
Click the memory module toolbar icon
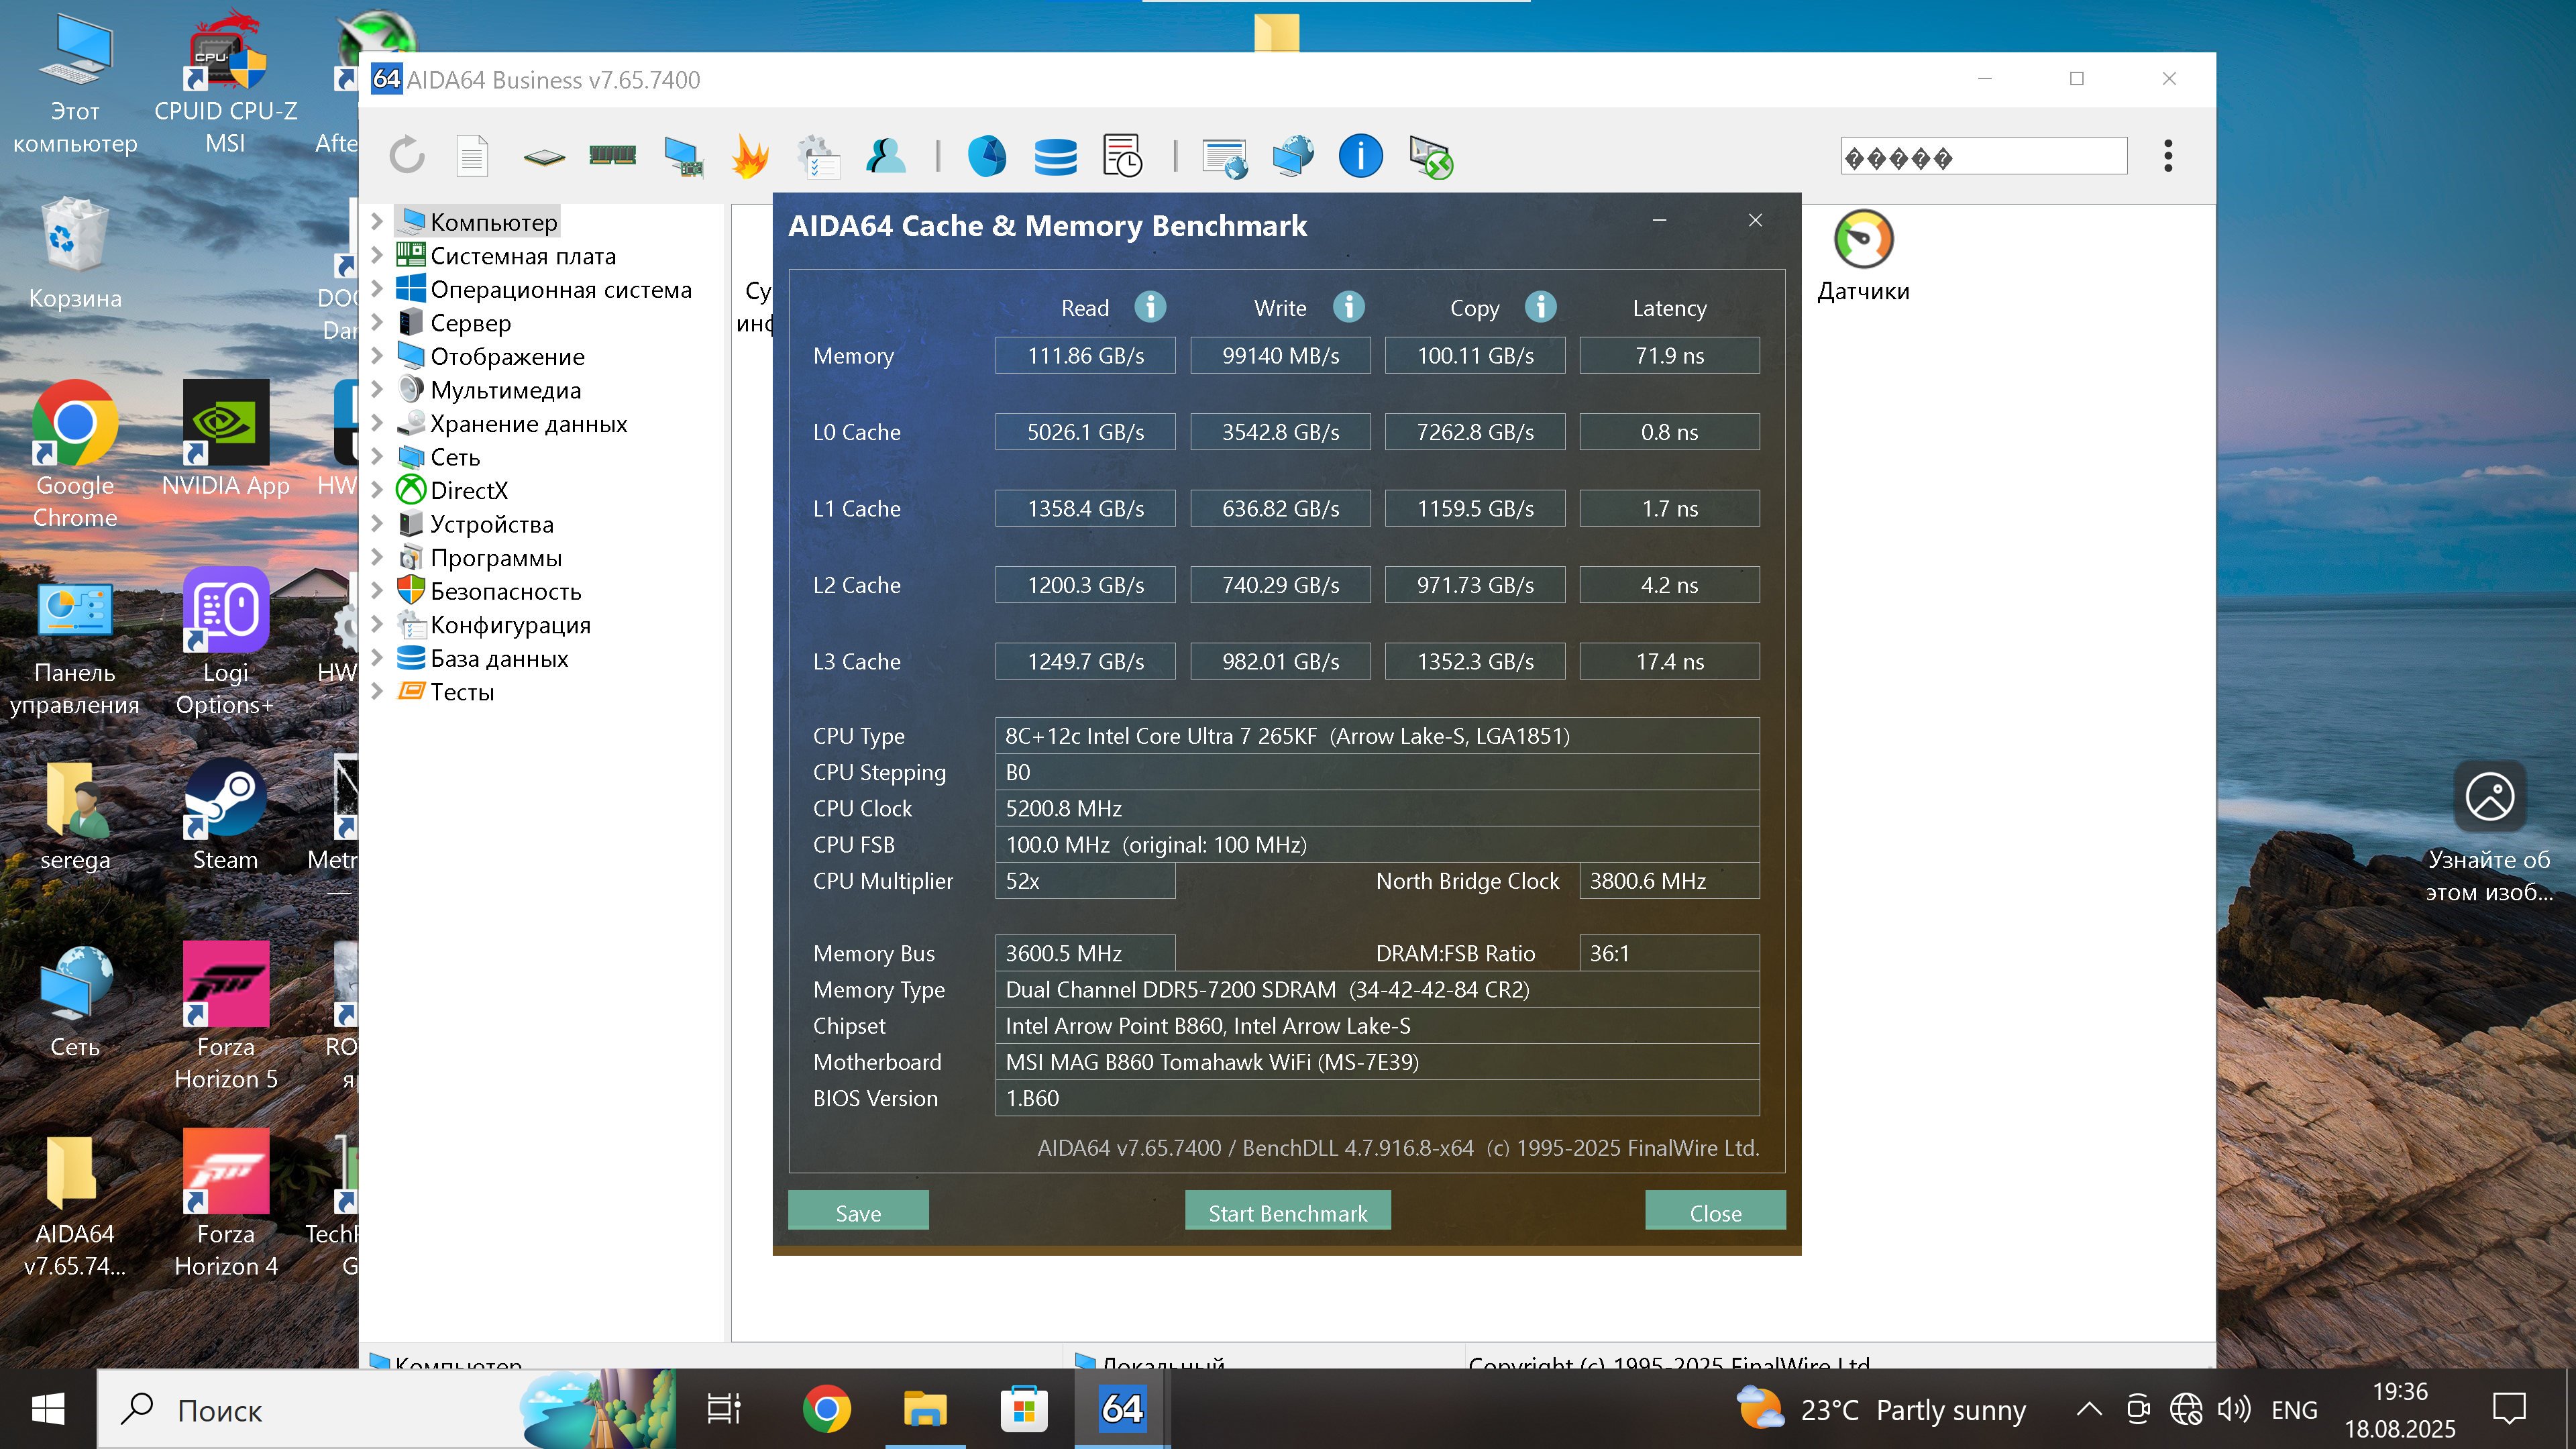(612, 156)
